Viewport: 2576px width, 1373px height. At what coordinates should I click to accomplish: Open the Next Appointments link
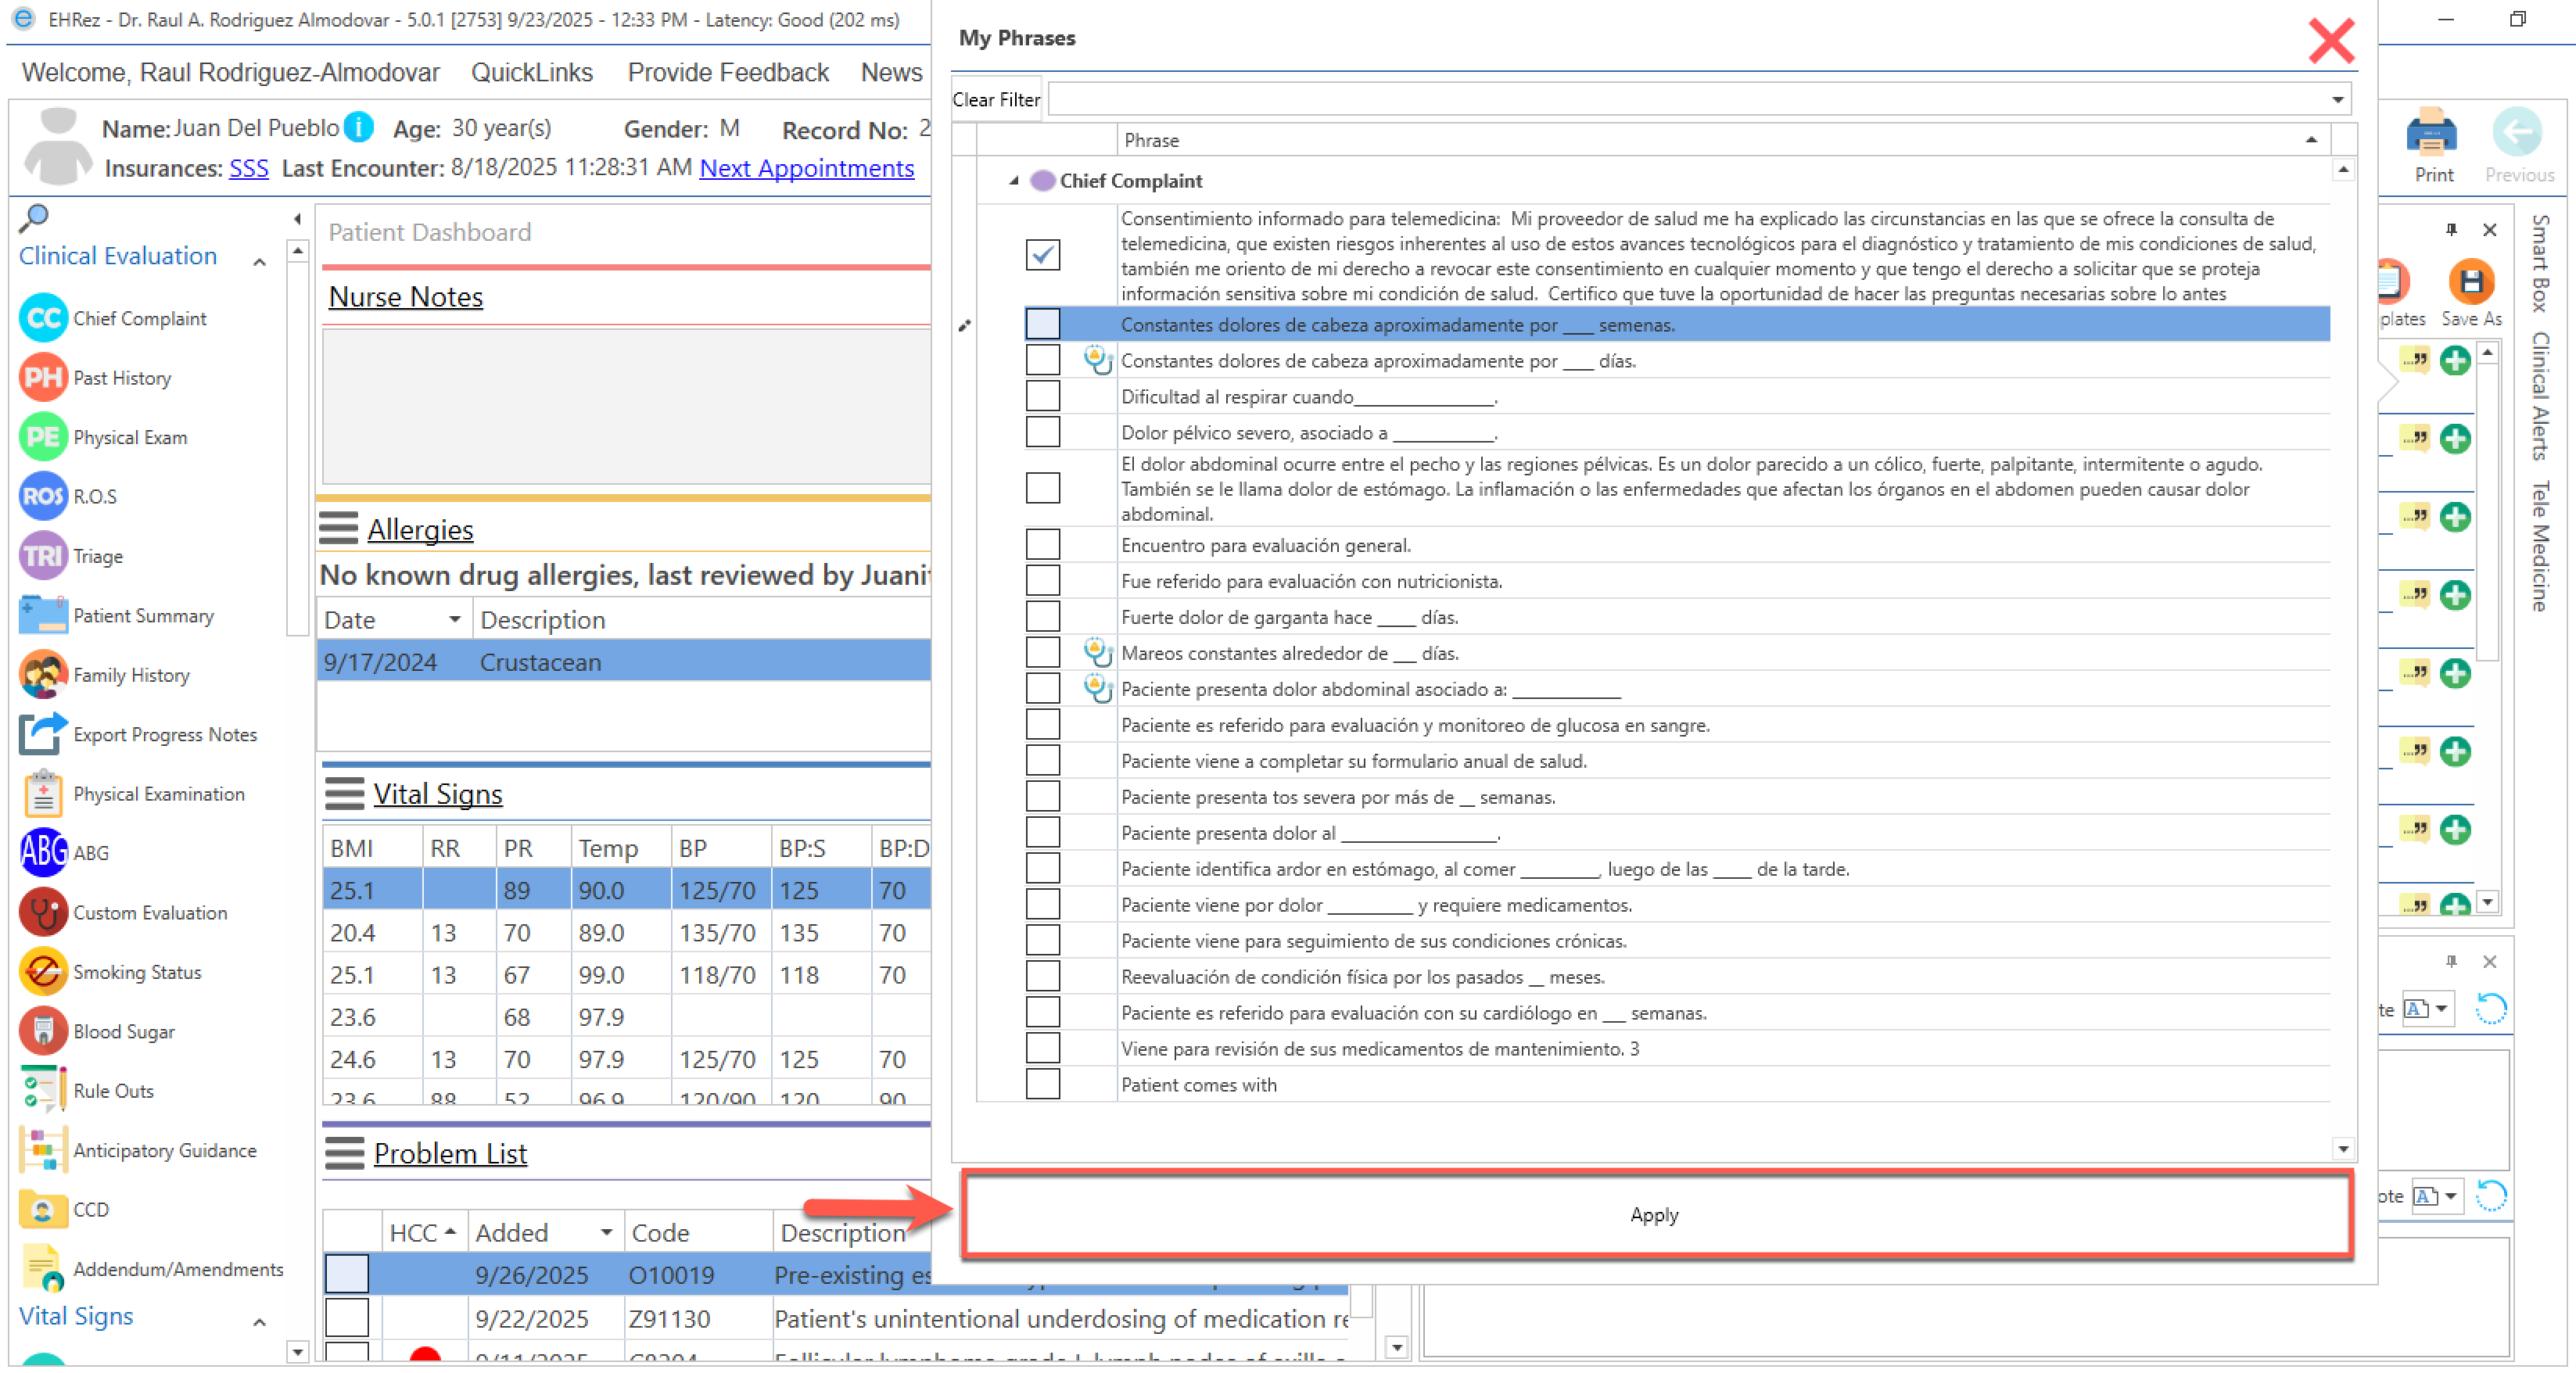pyautogui.click(x=806, y=168)
